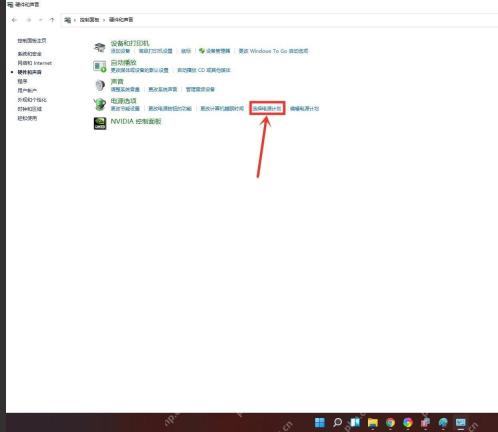
Task: Click the 添加设备 link
Action: 120,51
